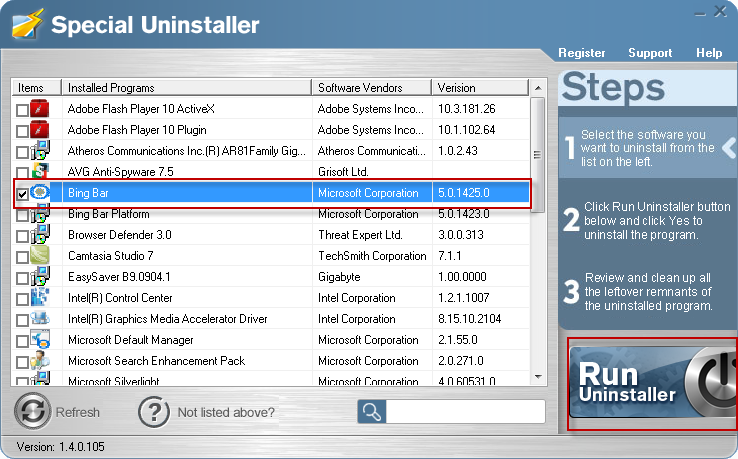Check the Microsoft Search Enhancement Pack checkbox
Viewport: 738px width, 459px height.
22,362
